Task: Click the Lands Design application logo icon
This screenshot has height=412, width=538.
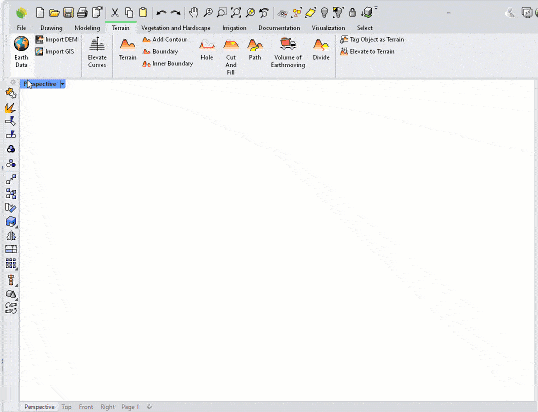Action: (x=21, y=13)
